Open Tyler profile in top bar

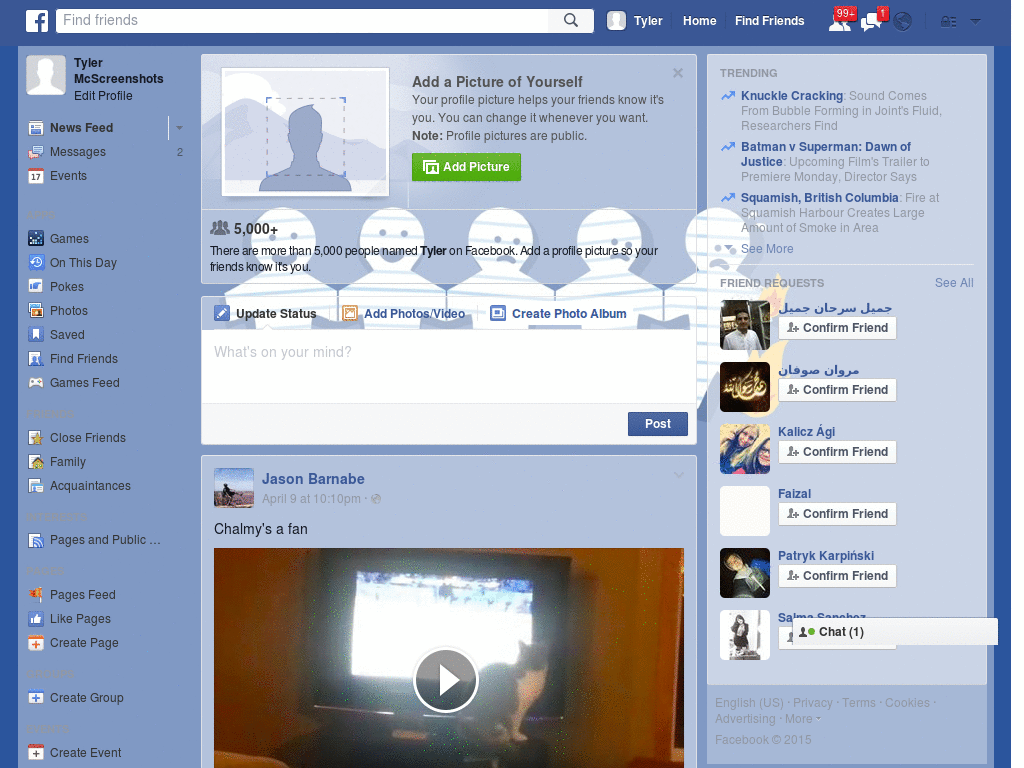pyautogui.click(x=635, y=21)
